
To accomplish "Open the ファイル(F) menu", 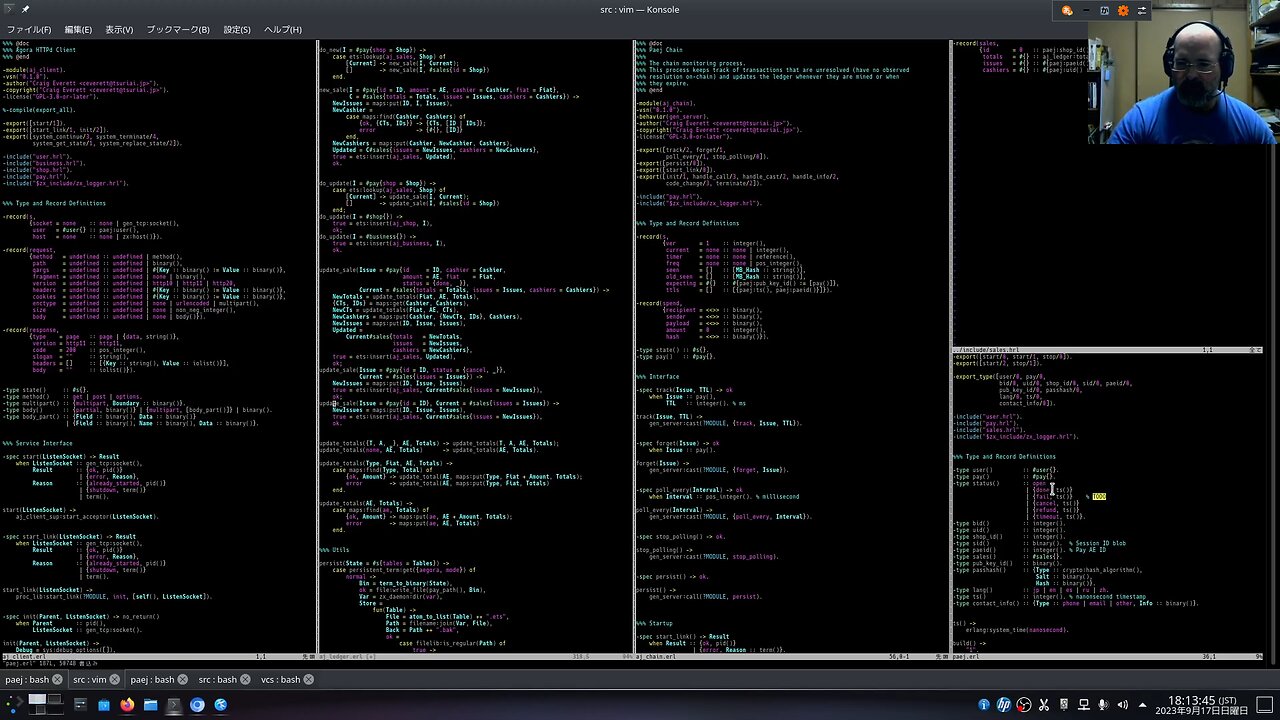I will tap(29, 30).
